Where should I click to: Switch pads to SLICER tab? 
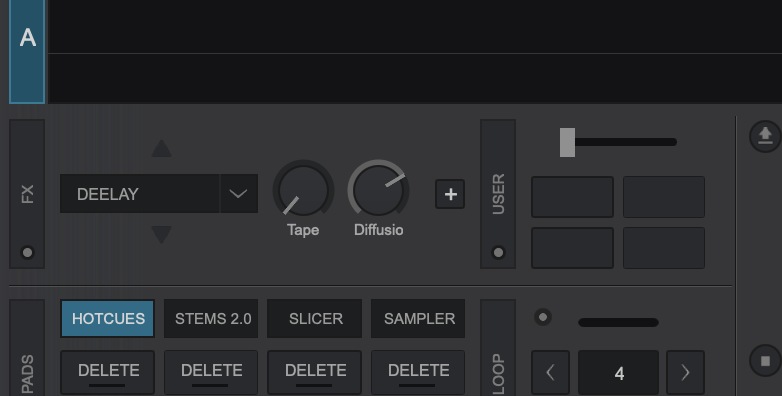point(315,319)
